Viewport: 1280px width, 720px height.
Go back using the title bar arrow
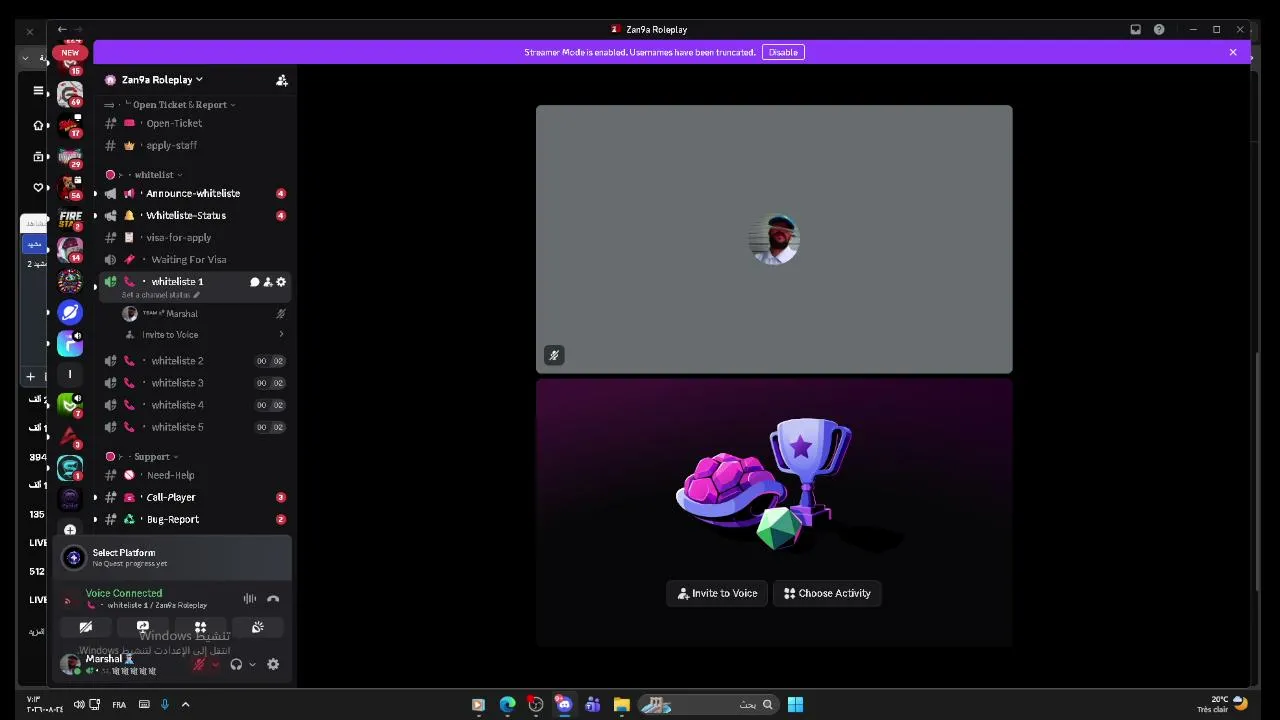62,30
